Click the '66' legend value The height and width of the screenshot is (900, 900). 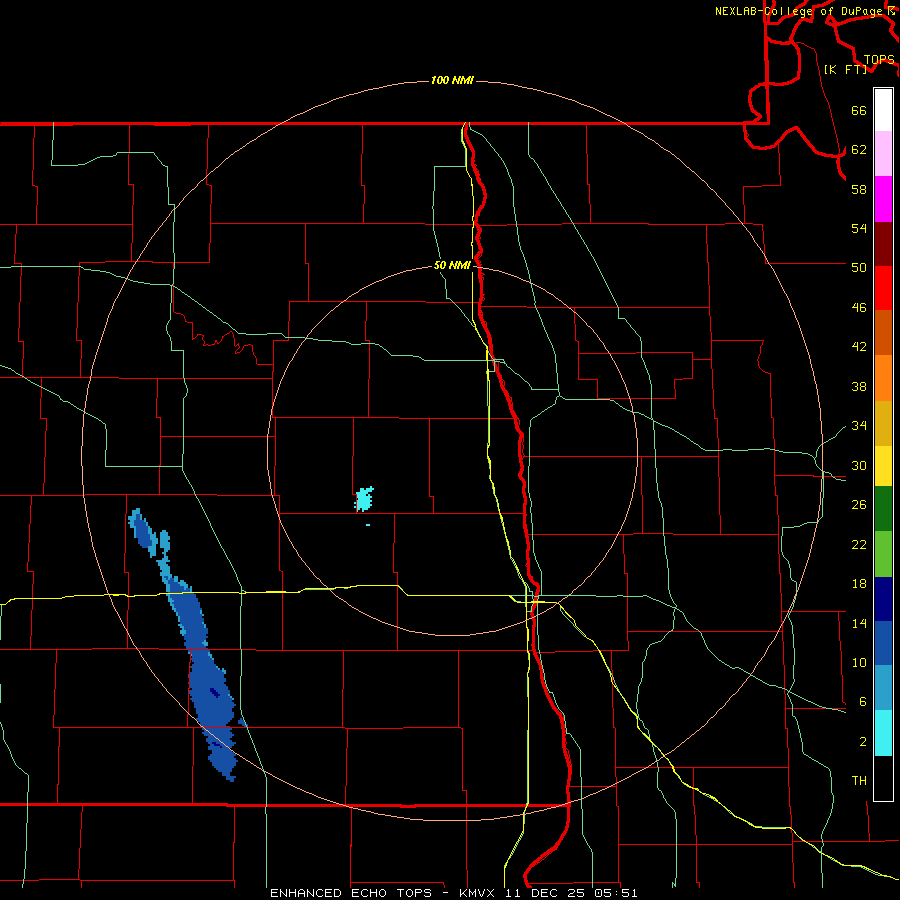pos(859,111)
